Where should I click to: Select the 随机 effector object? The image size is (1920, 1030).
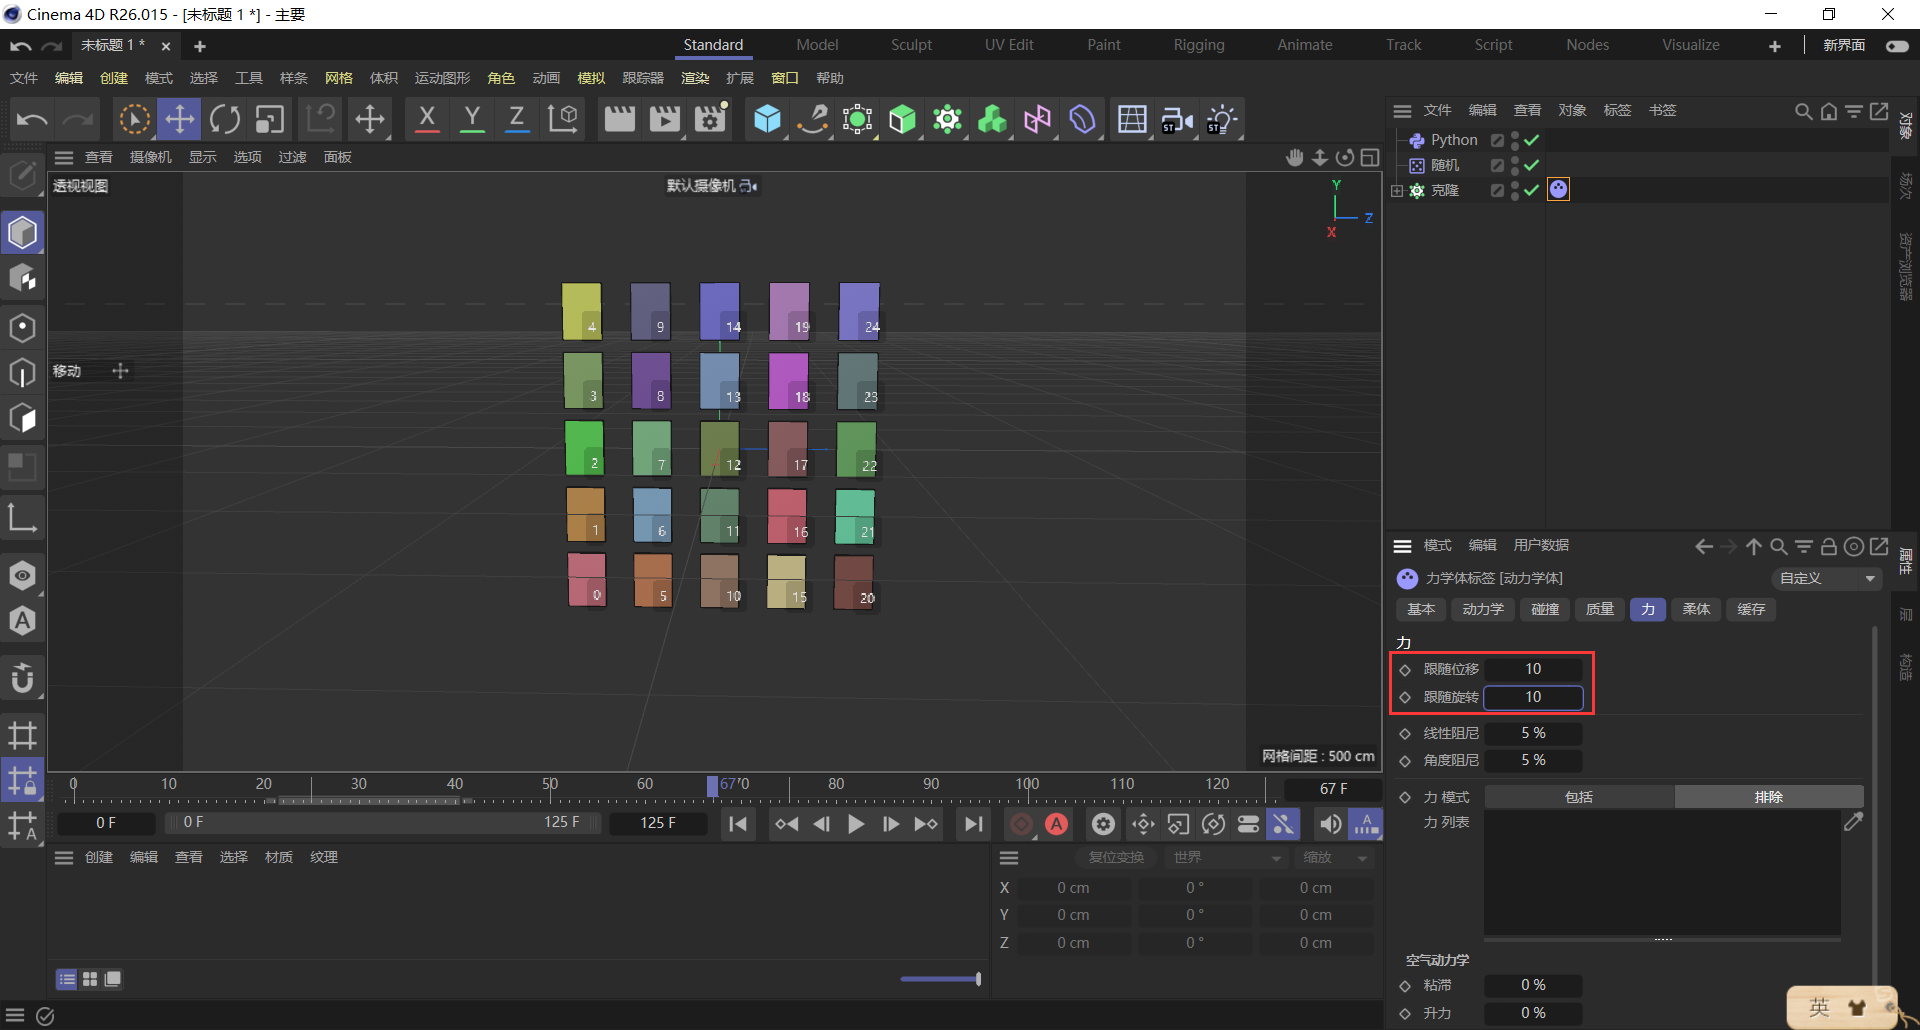tap(1444, 165)
